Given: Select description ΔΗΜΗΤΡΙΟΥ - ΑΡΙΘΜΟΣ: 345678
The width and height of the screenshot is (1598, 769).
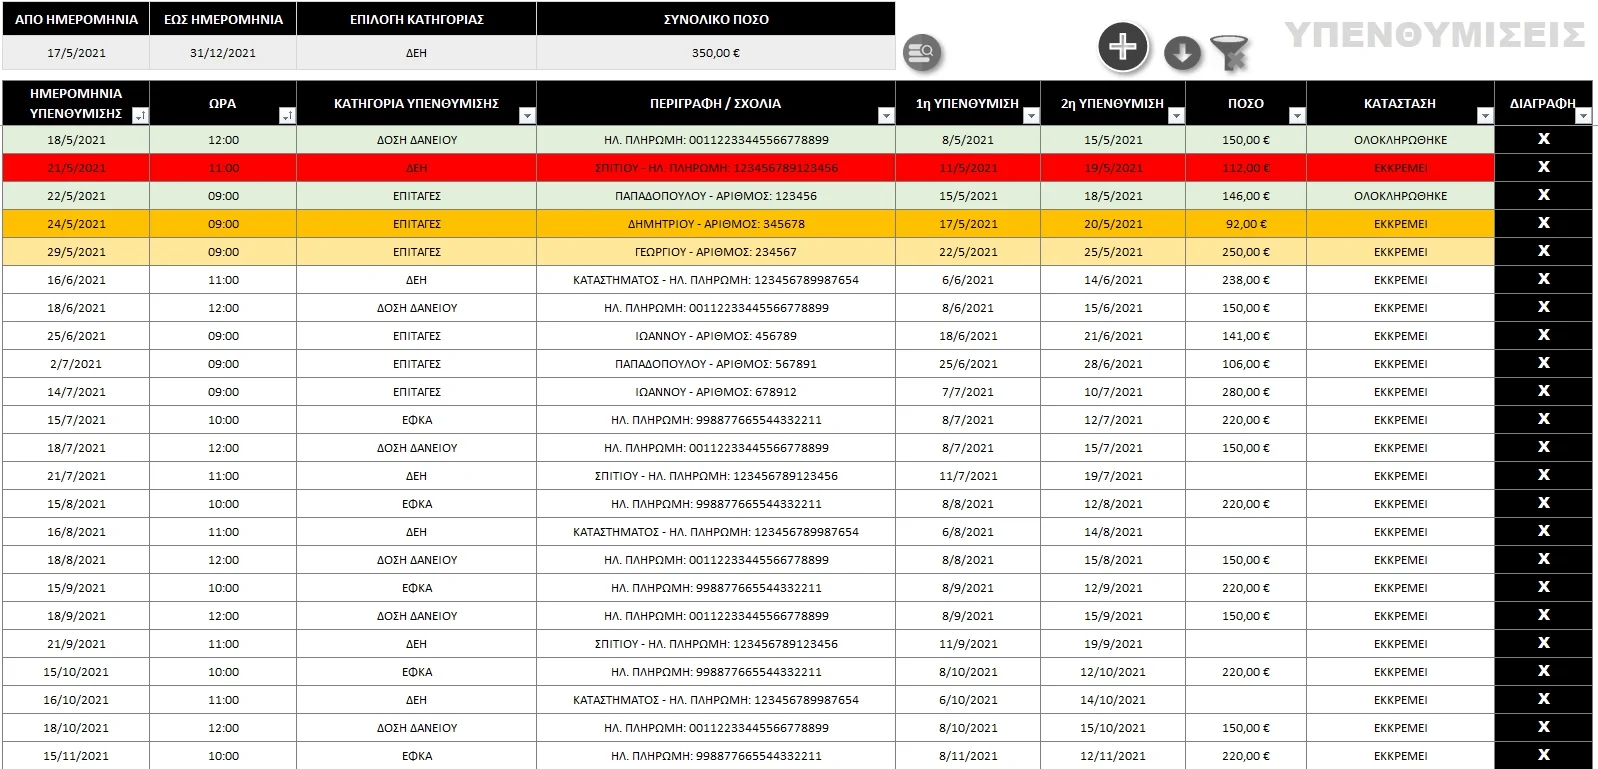Looking at the screenshot, I should coord(716,224).
